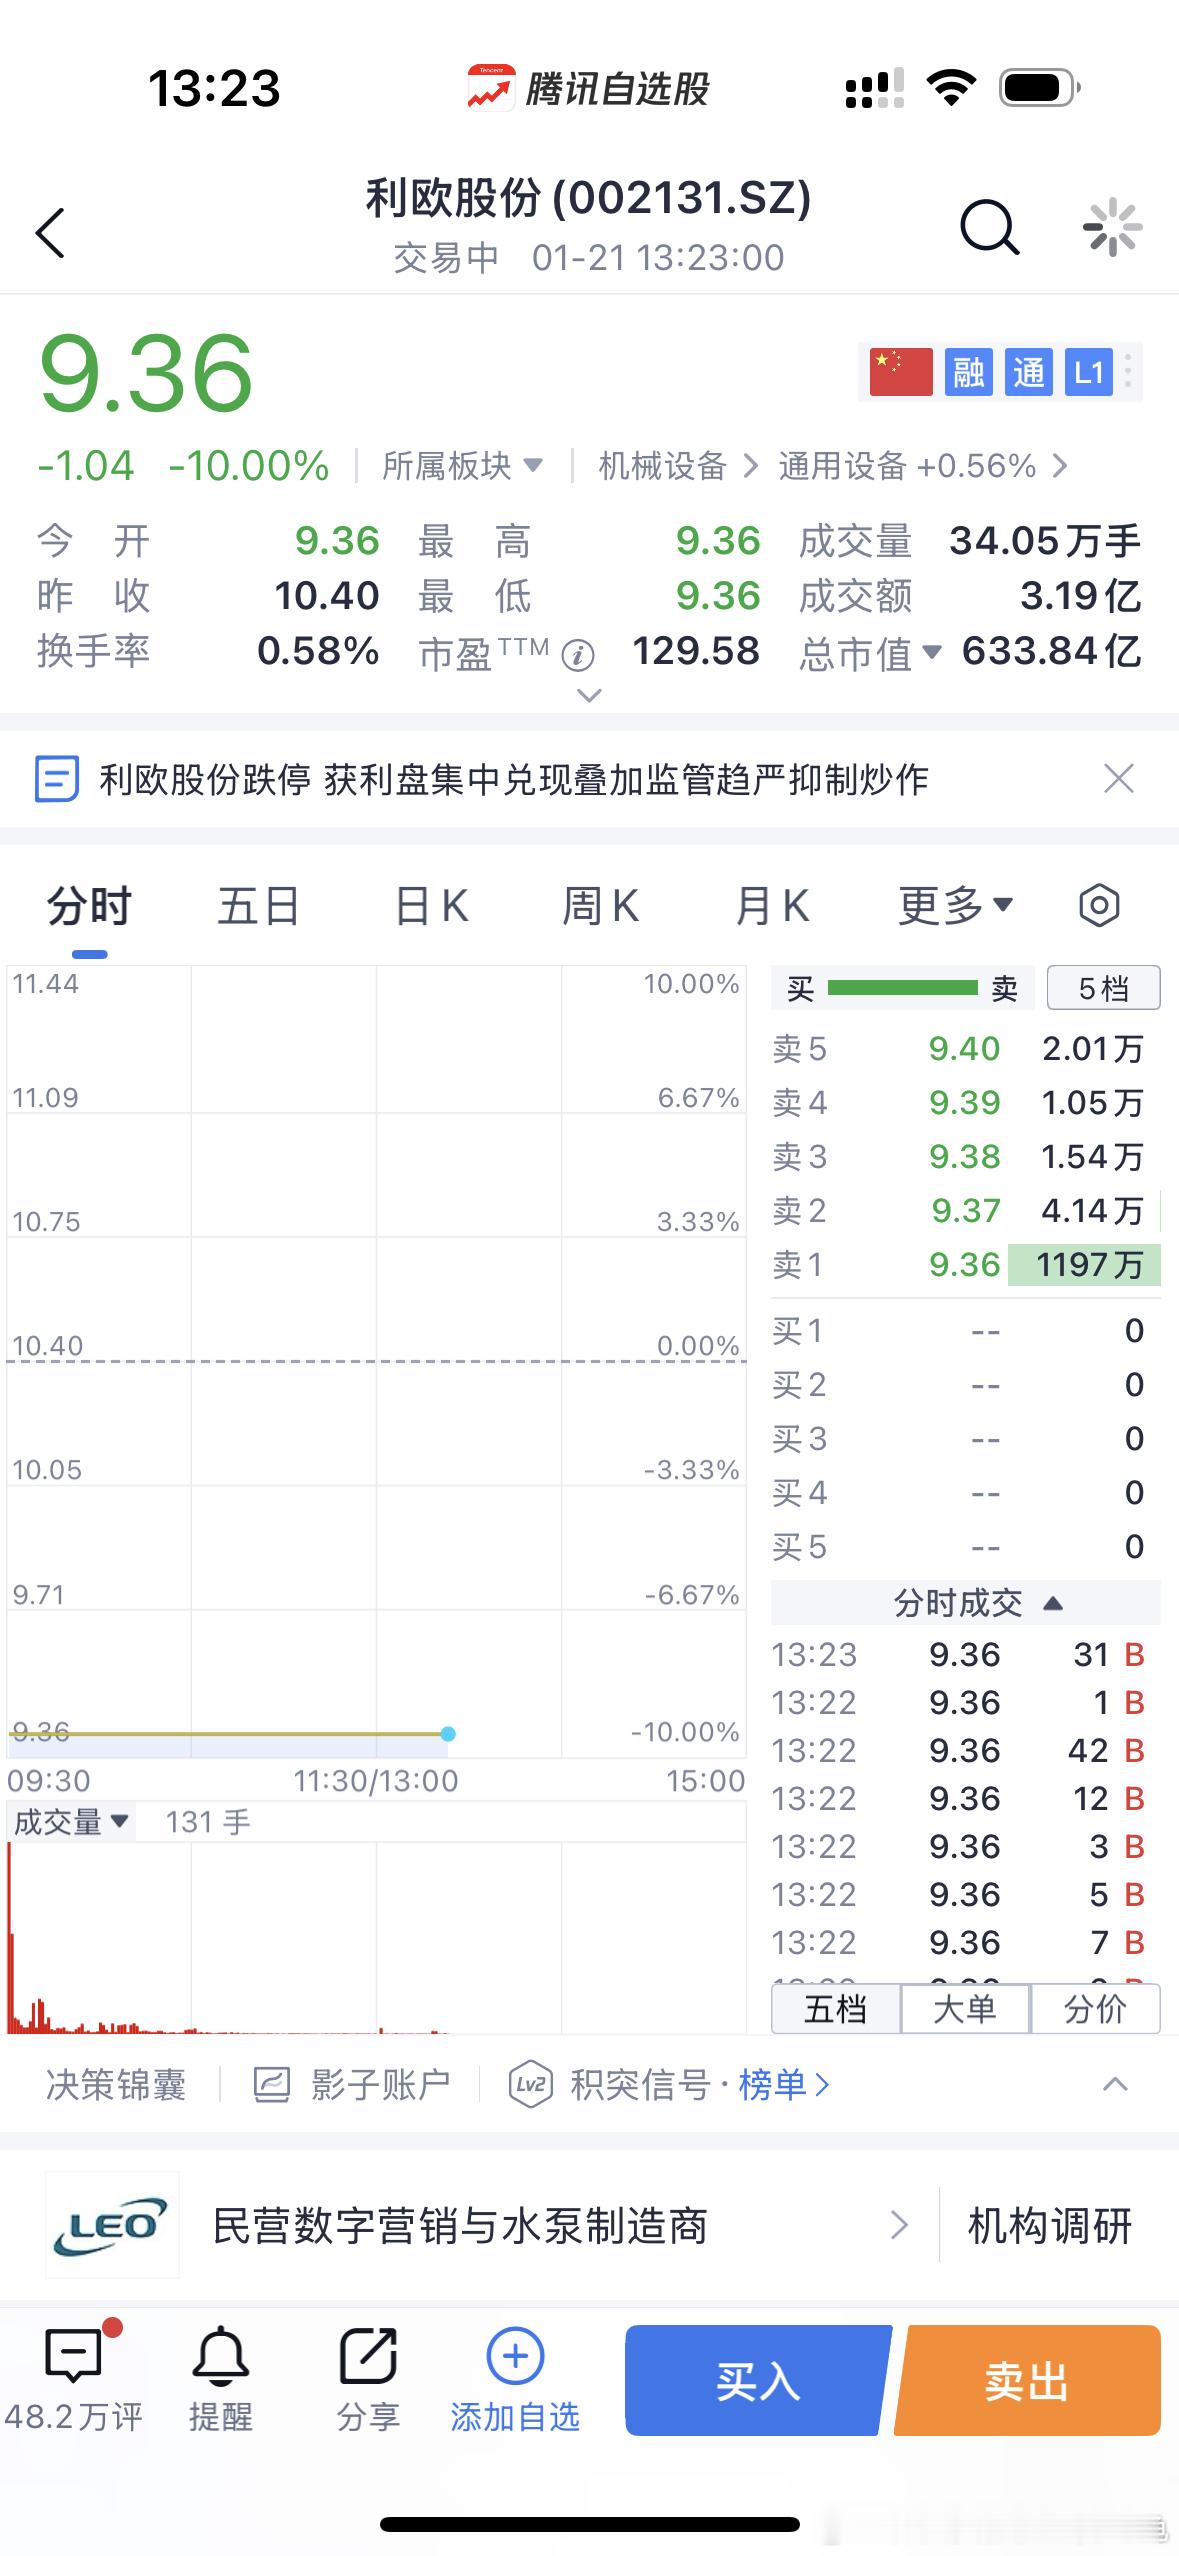Tap the volume bar chart area

click(x=376, y=1937)
